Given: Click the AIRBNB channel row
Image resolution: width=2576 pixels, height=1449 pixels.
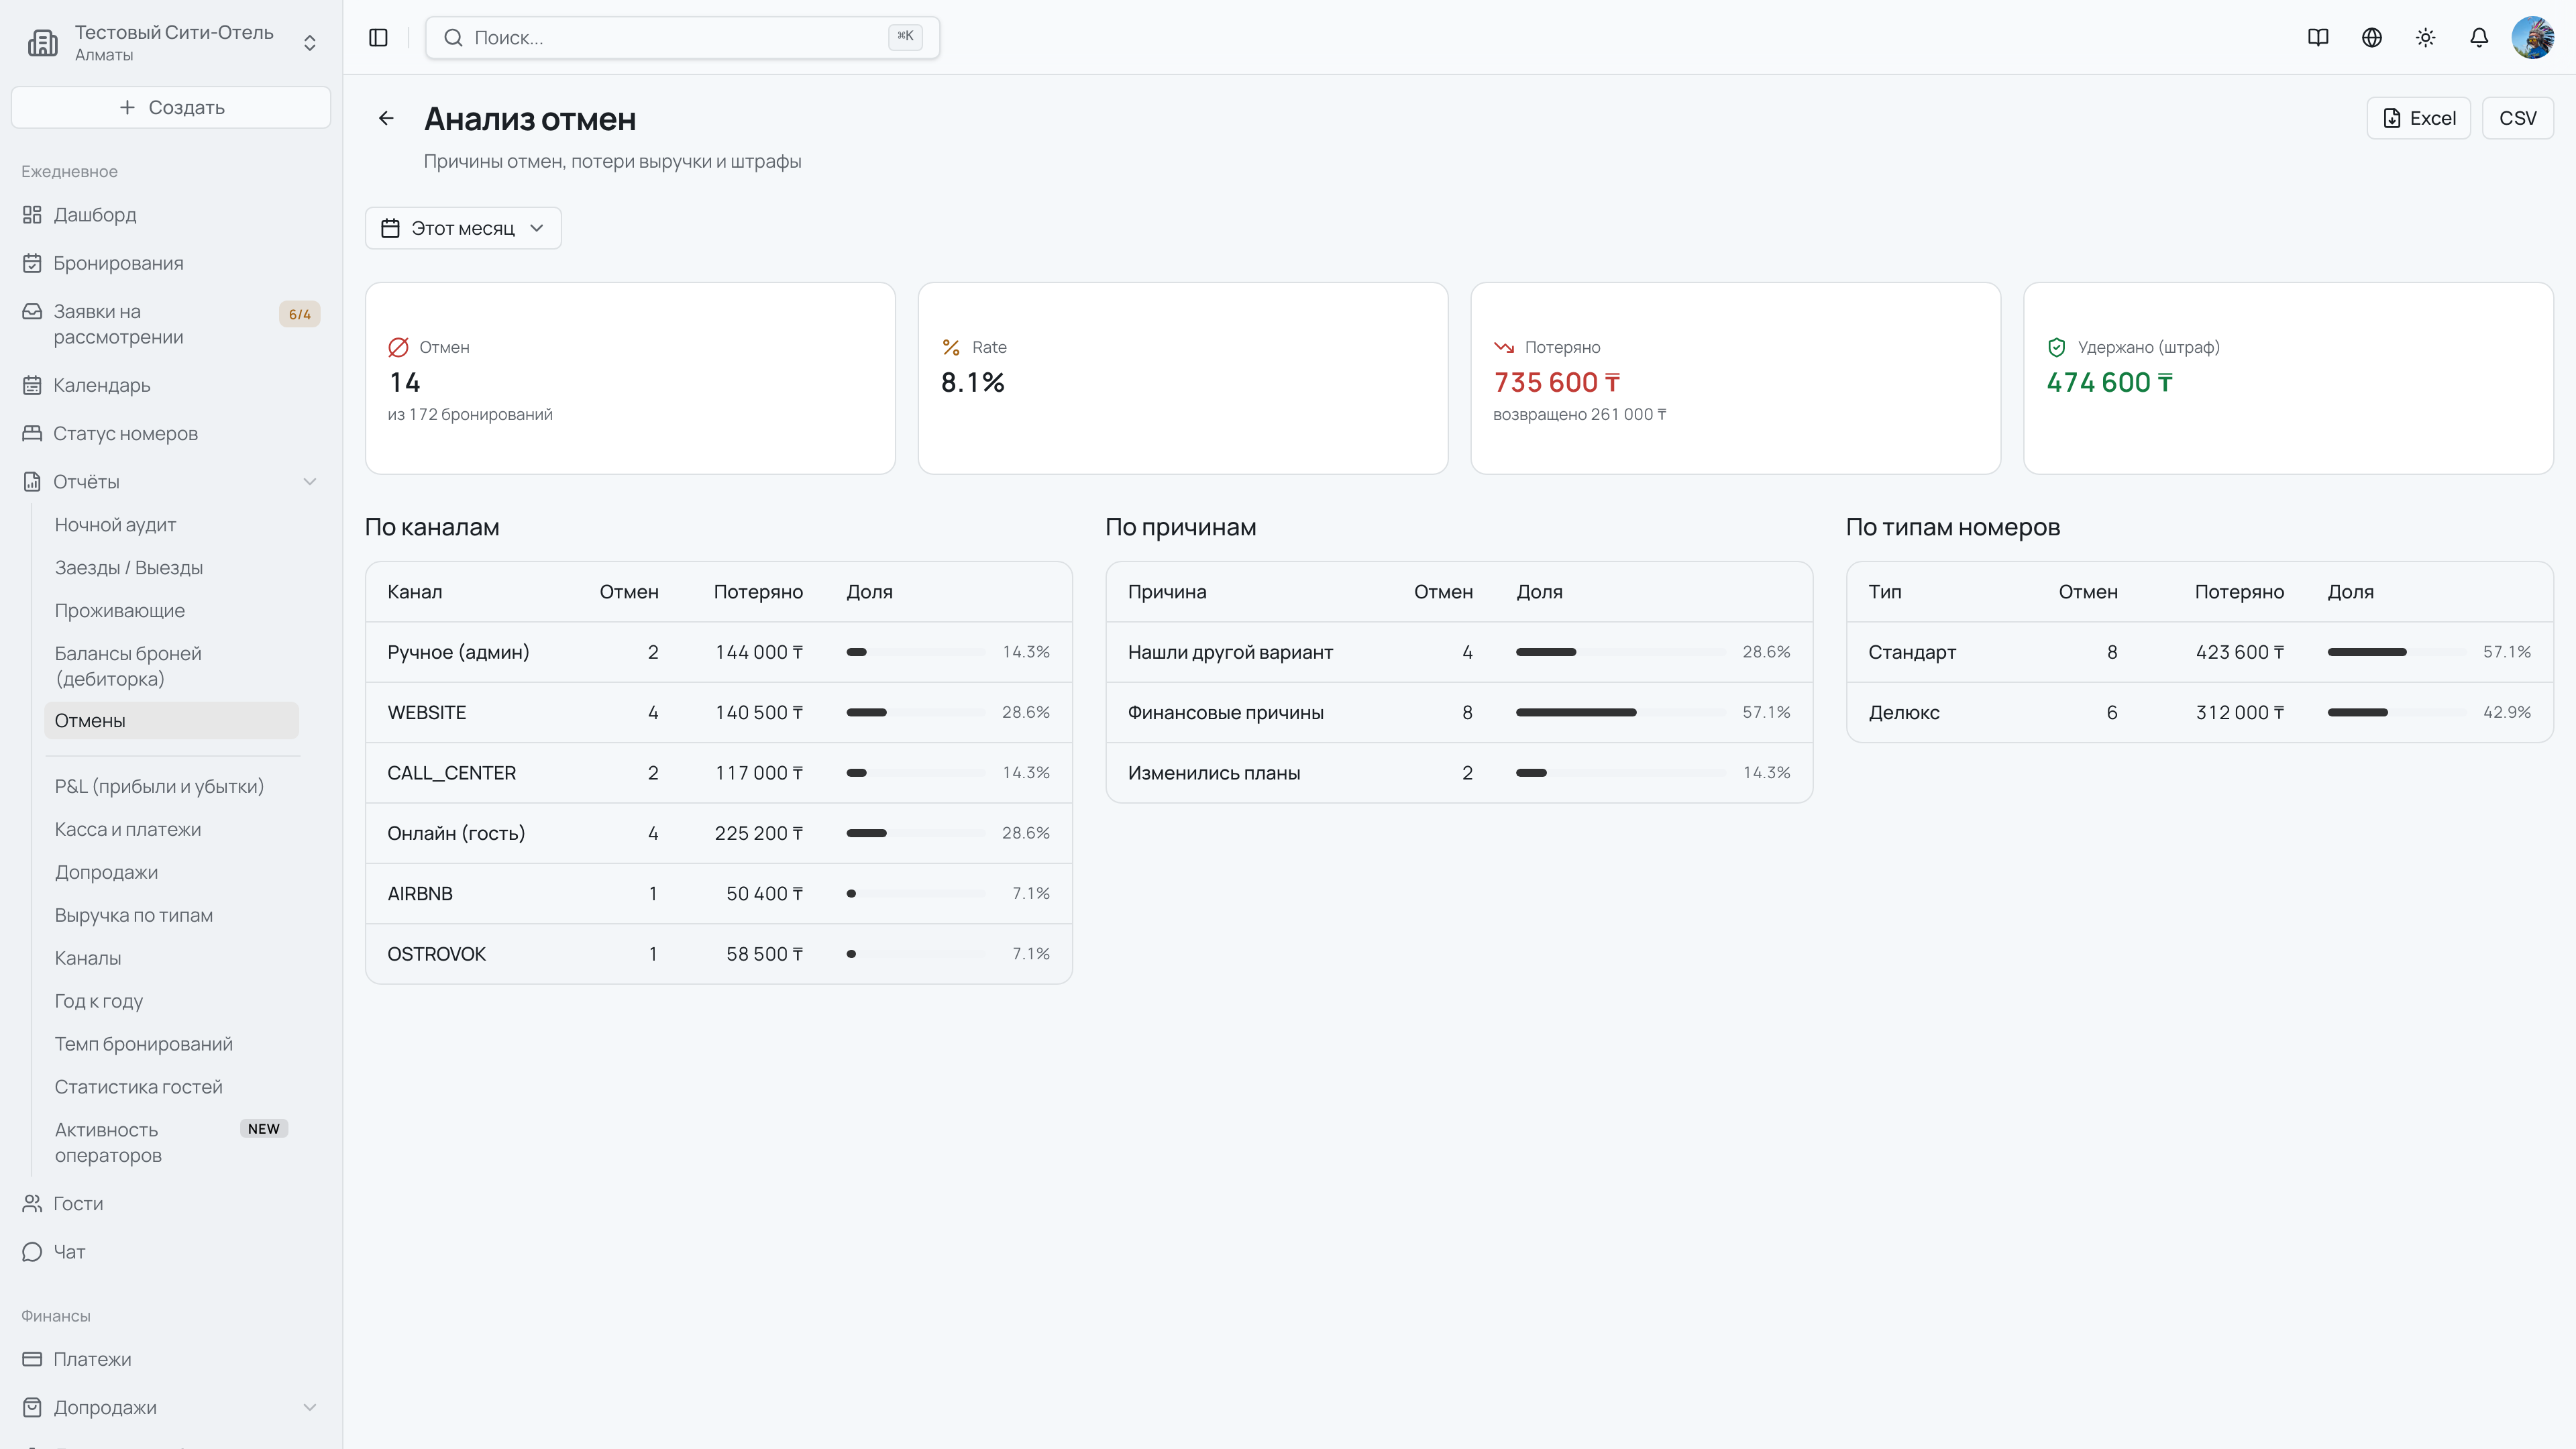Looking at the screenshot, I should pos(718,894).
